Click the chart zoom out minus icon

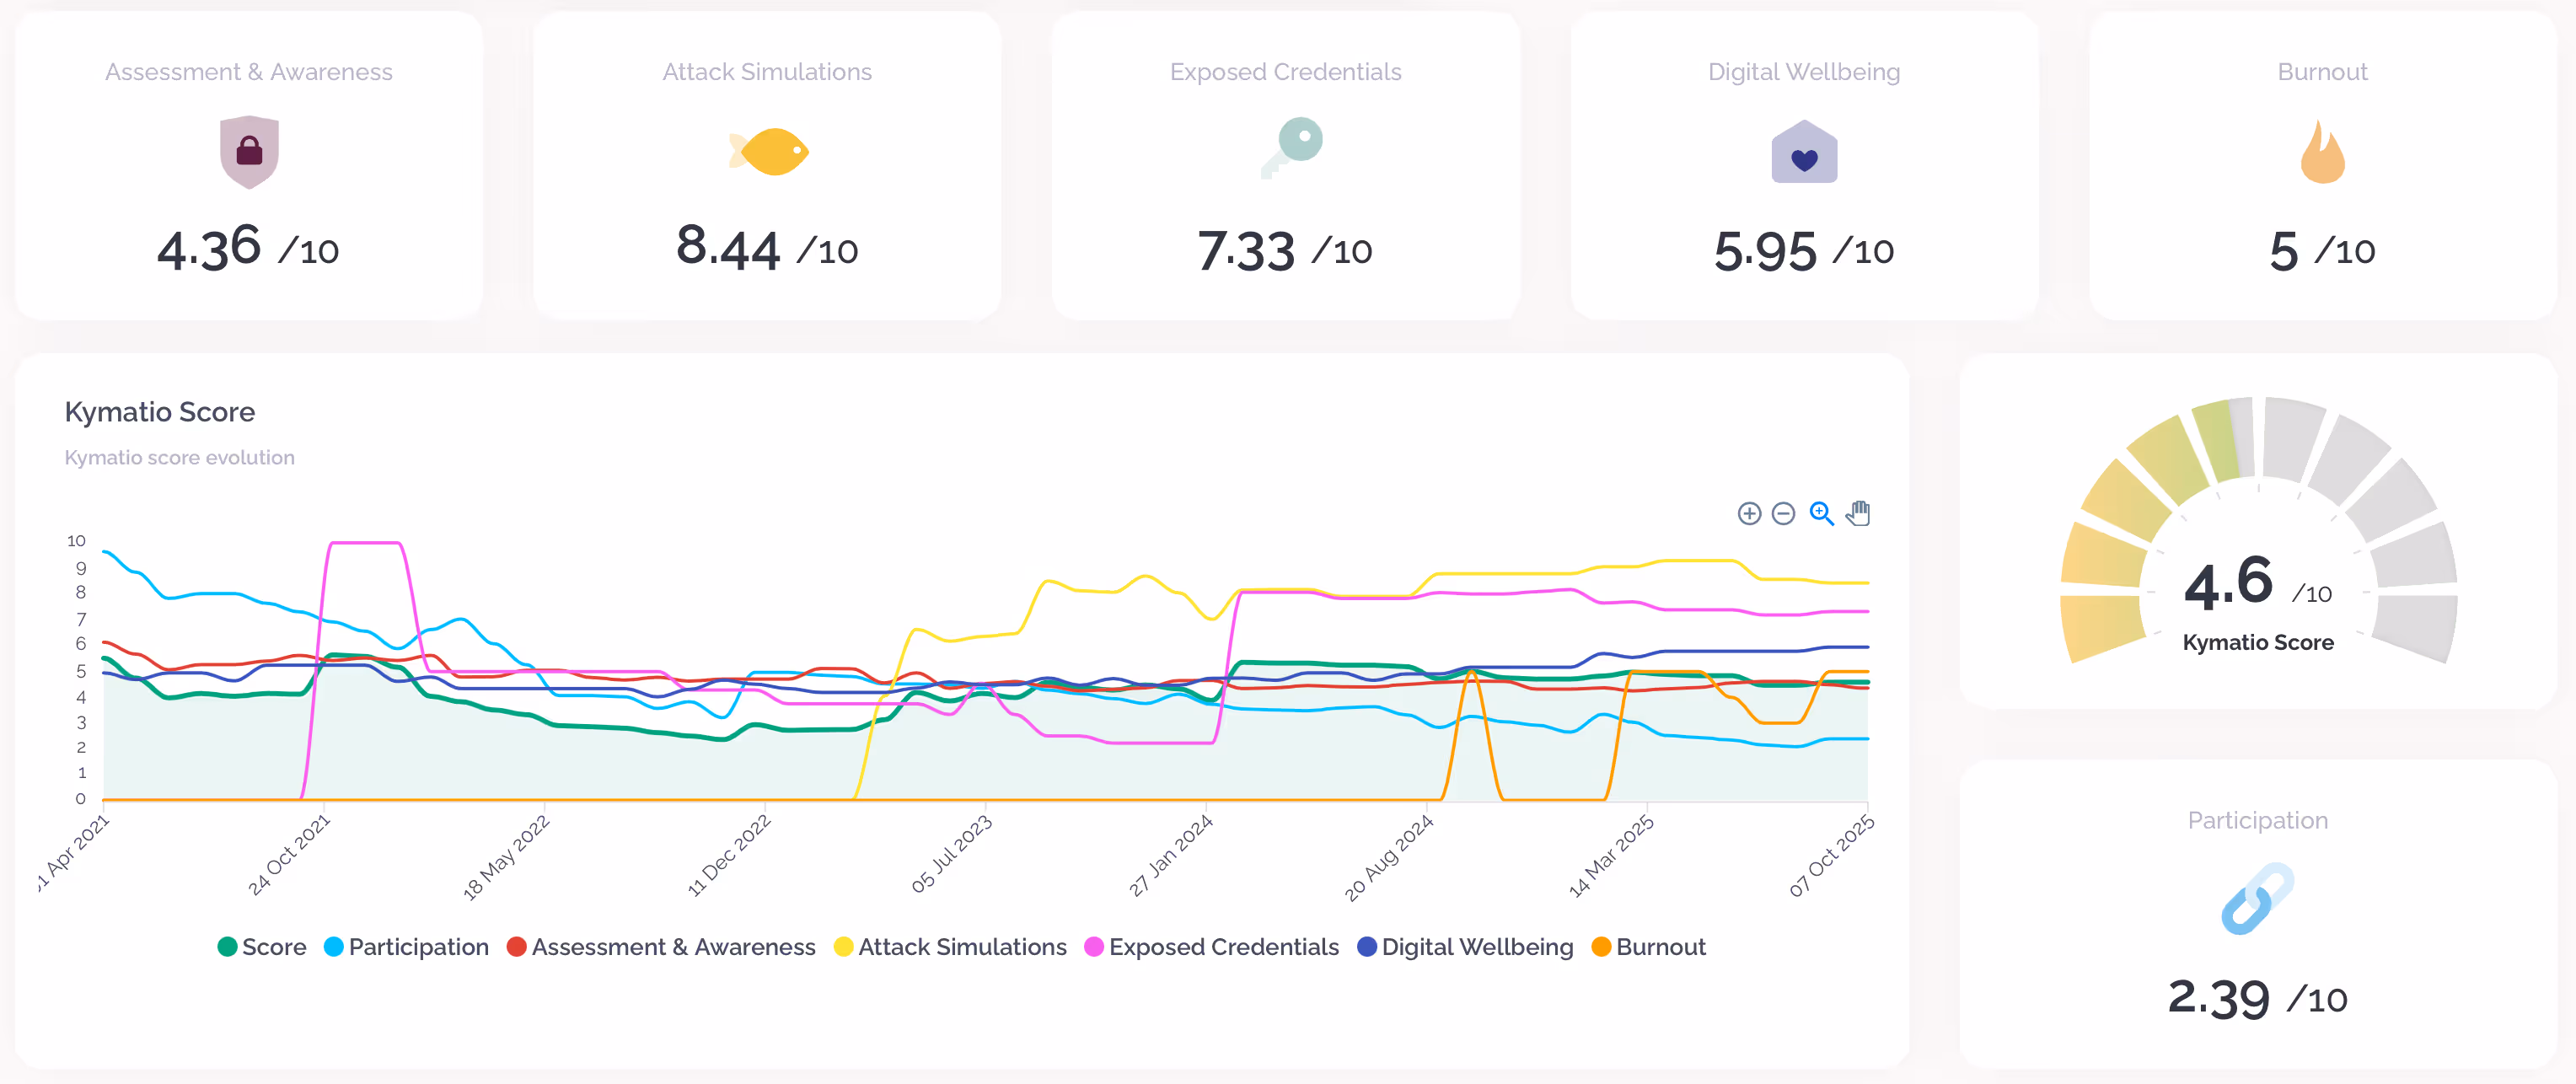[x=1783, y=514]
